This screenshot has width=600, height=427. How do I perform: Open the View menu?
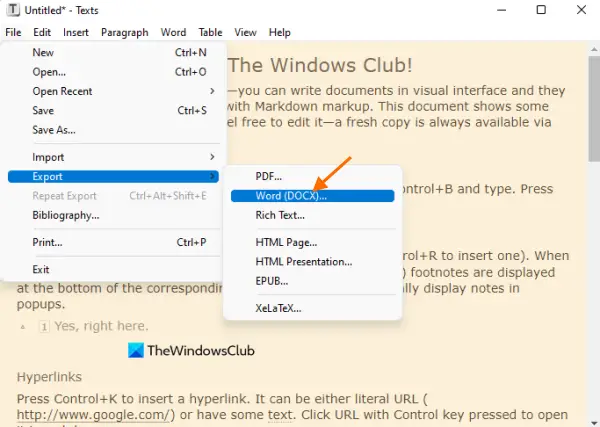click(245, 33)
